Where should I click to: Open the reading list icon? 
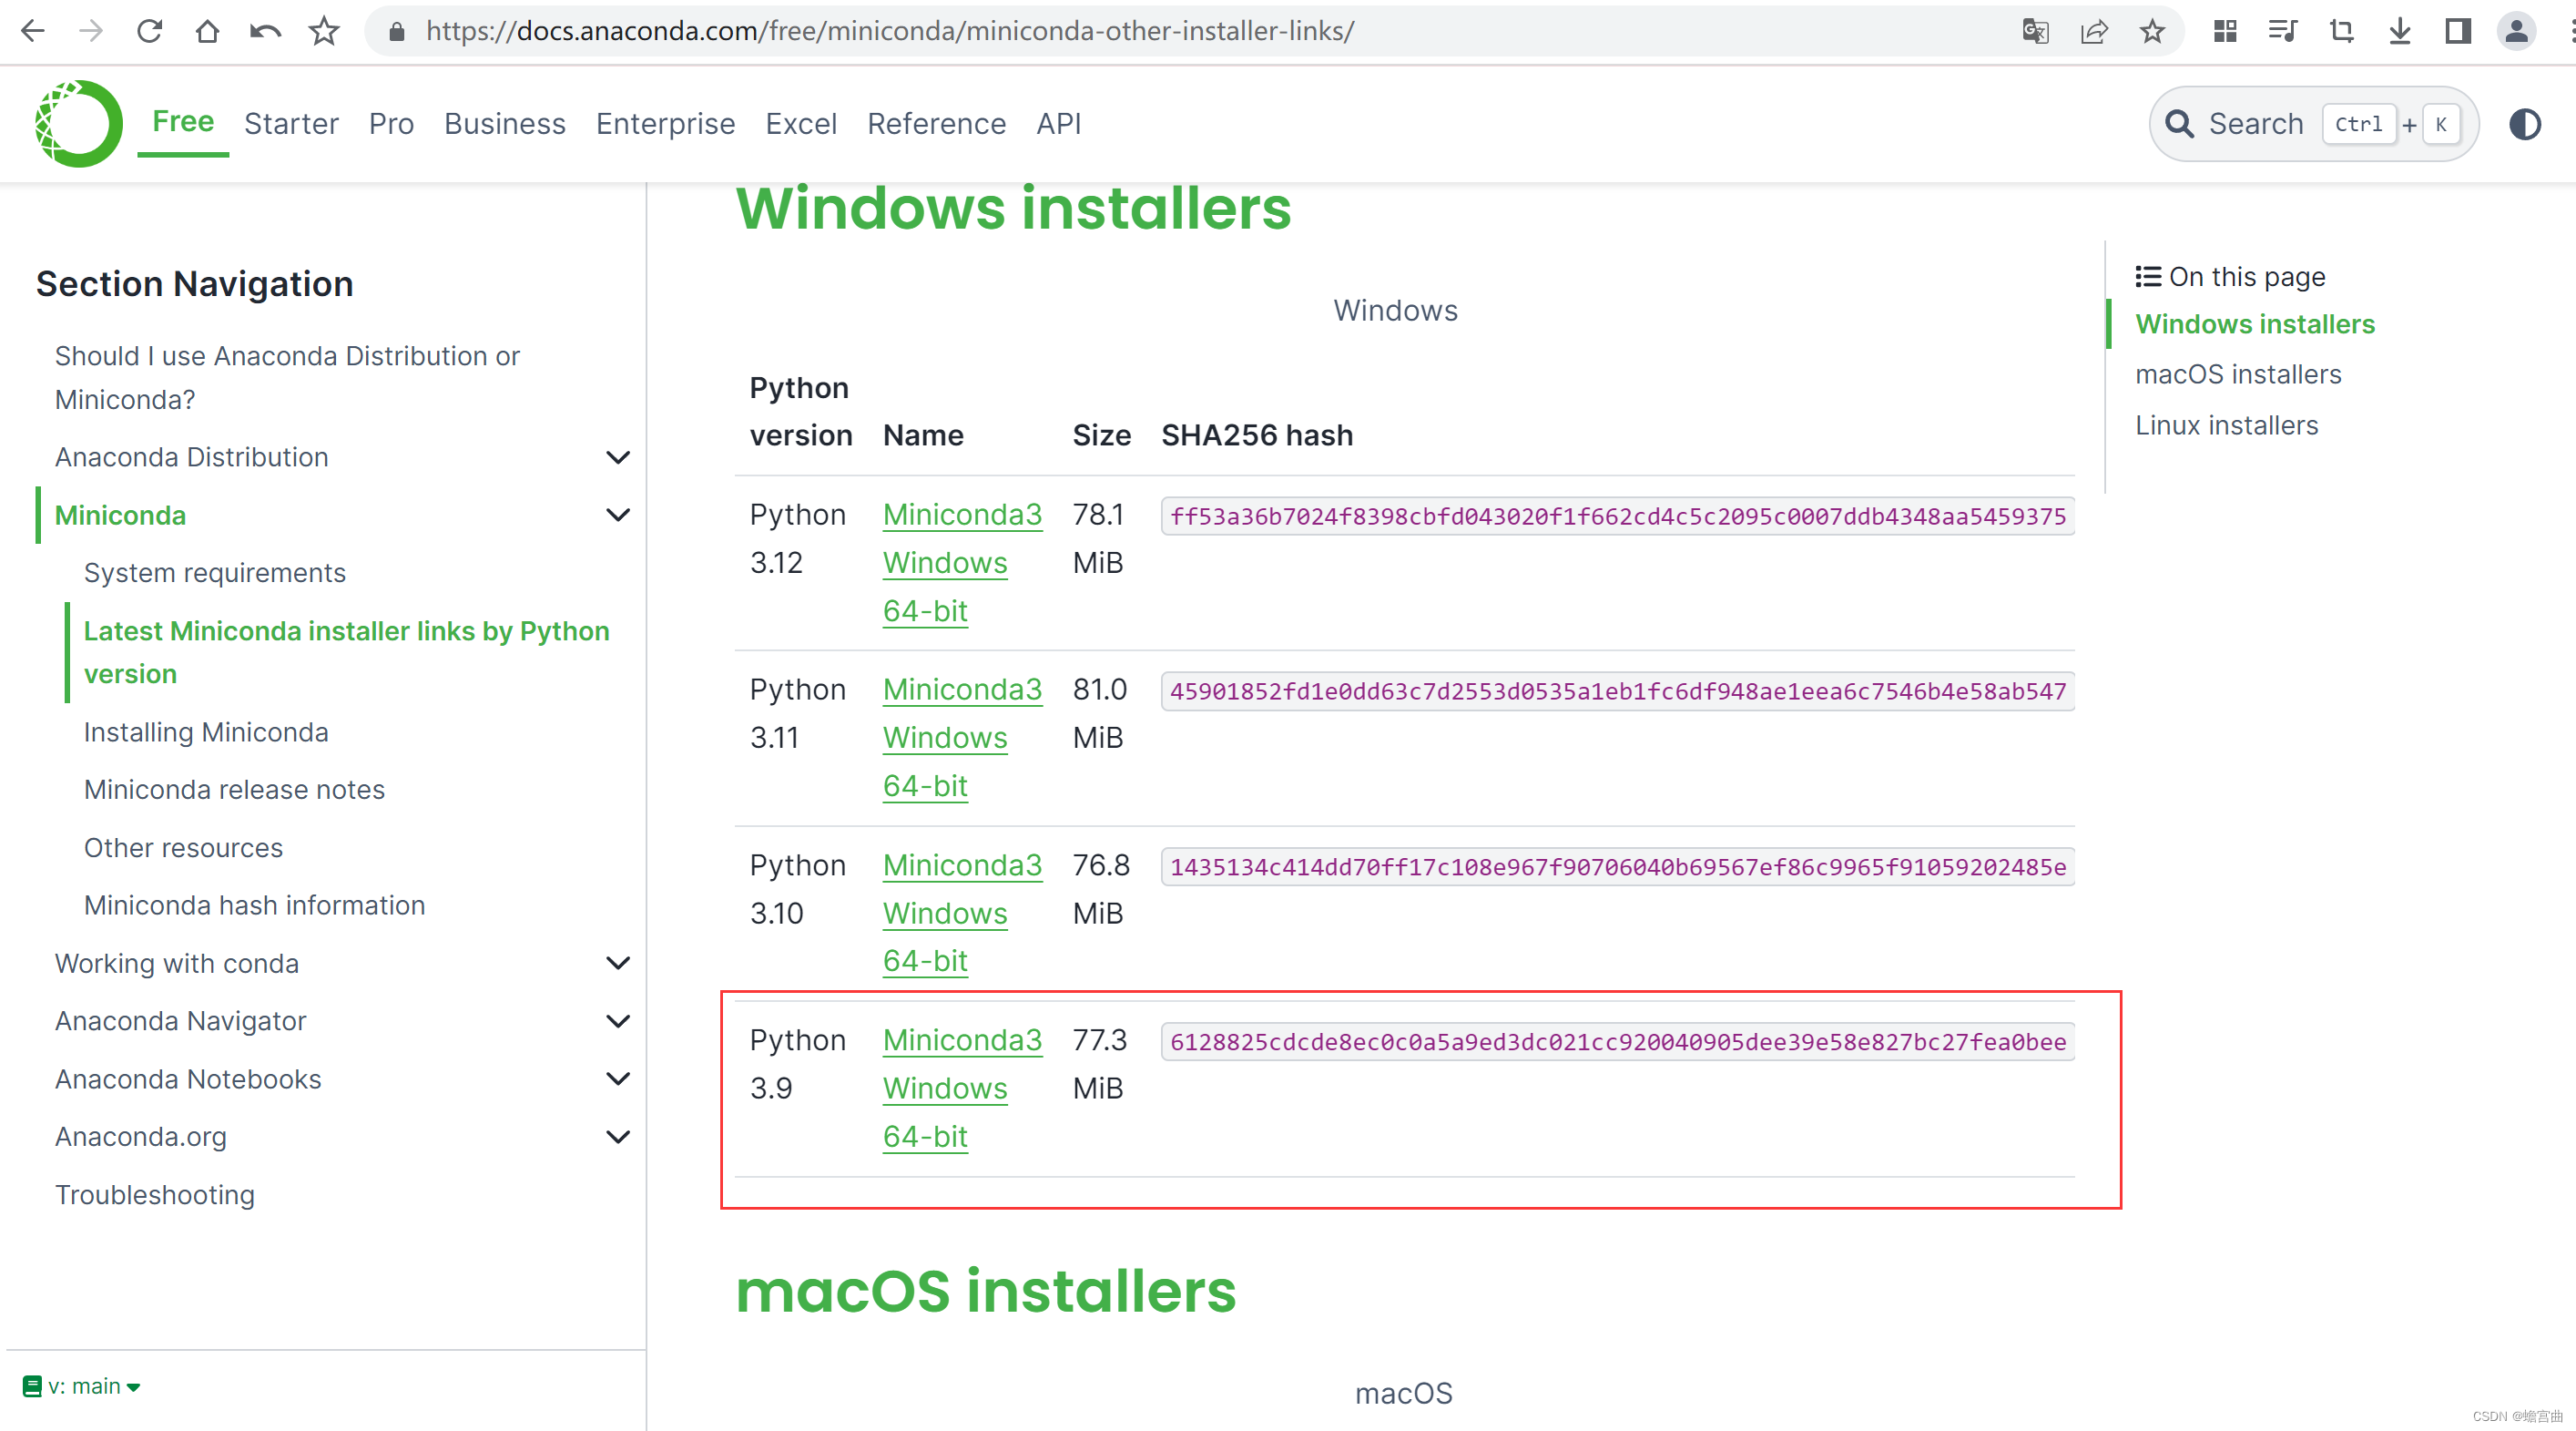pyautogui.click(x=2283, y=31)
